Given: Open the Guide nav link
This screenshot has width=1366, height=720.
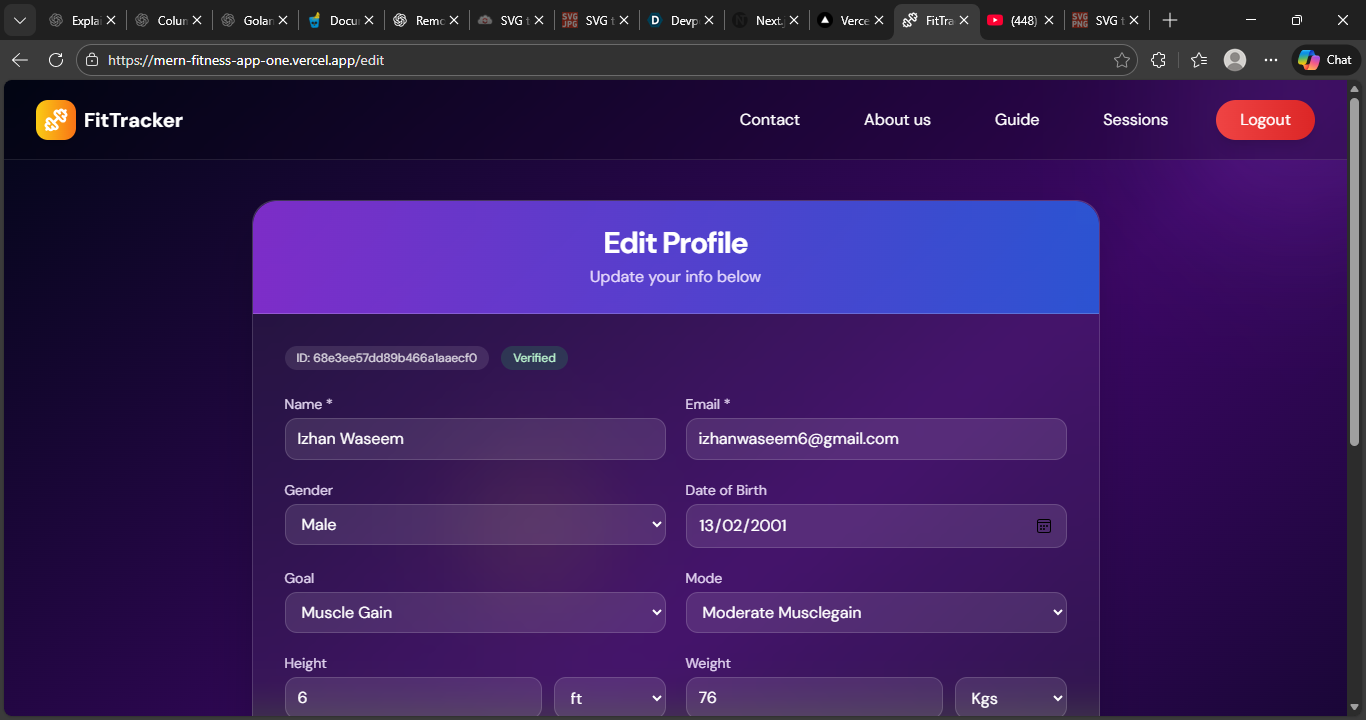Looking at the screenshot, I should [x=1017, y=120].
